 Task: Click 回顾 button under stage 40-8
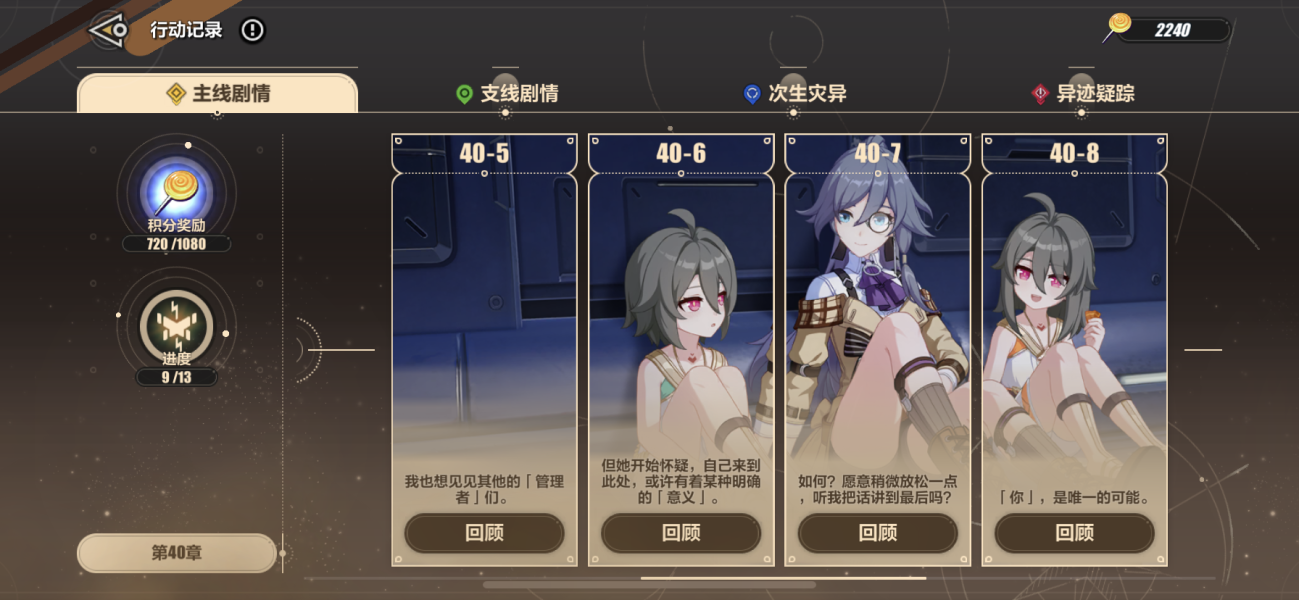[x=1075, y=533]
